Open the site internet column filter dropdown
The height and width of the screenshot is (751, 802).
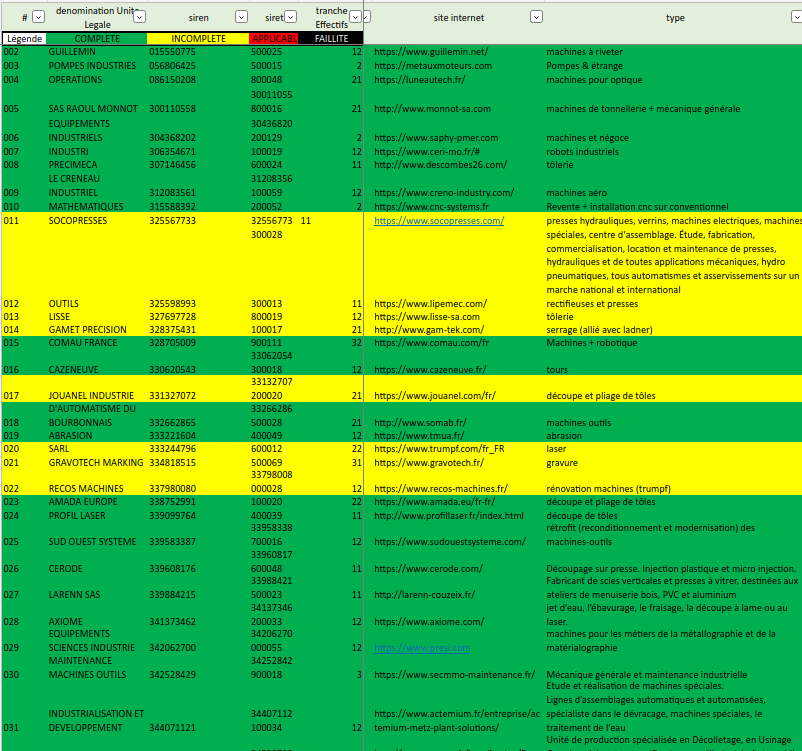(536, 17)
